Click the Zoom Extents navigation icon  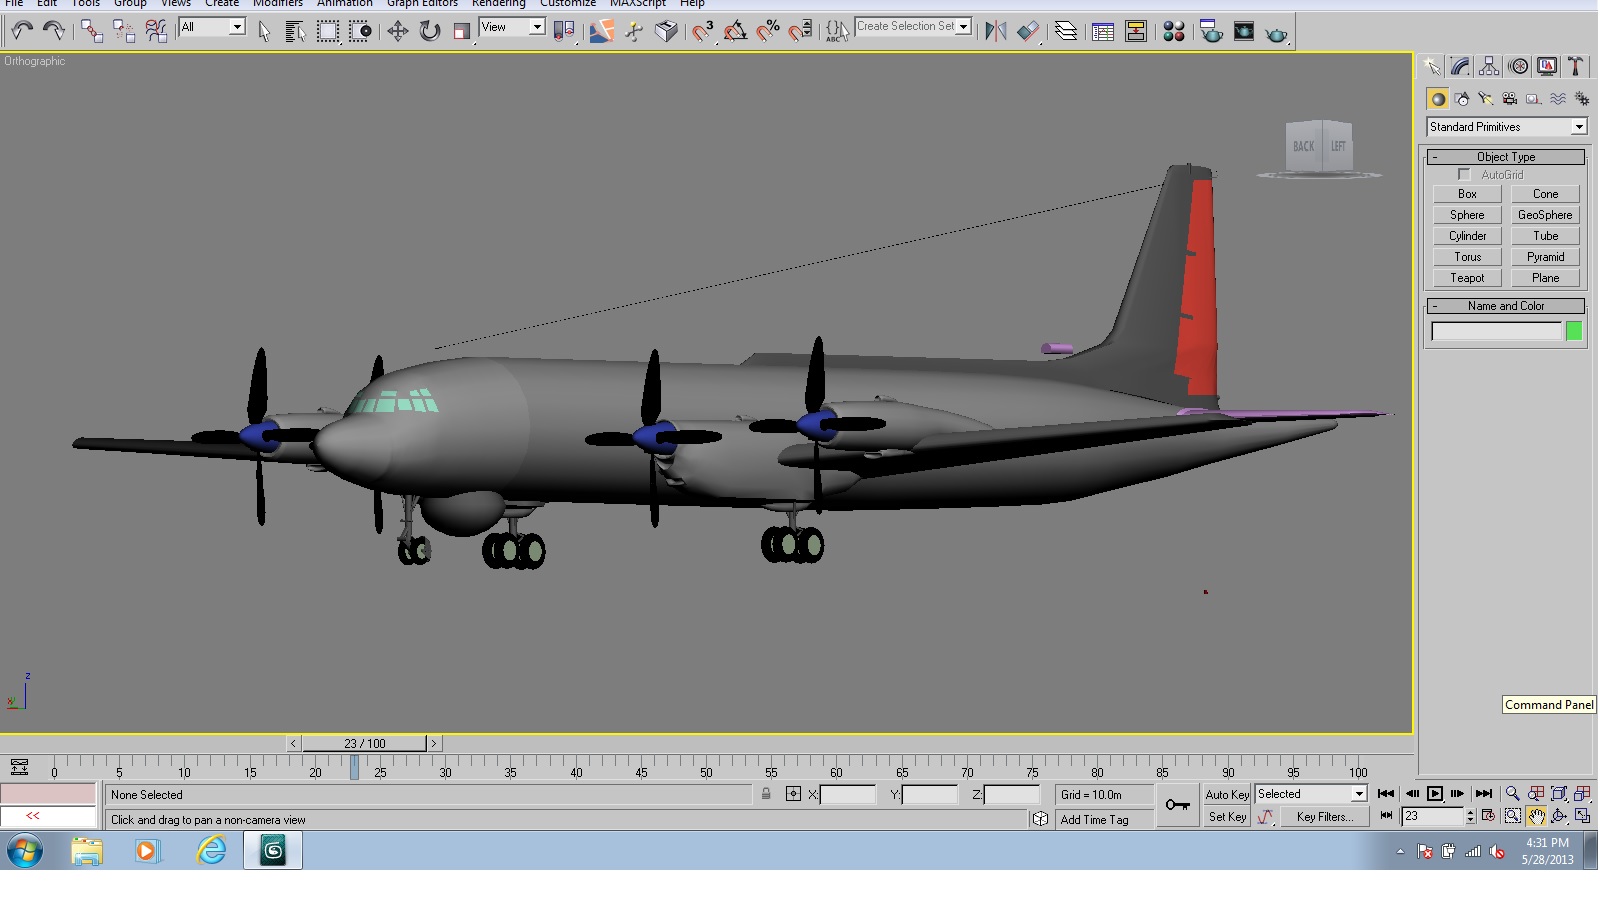pyautogui.click(x=1559, y=794)
